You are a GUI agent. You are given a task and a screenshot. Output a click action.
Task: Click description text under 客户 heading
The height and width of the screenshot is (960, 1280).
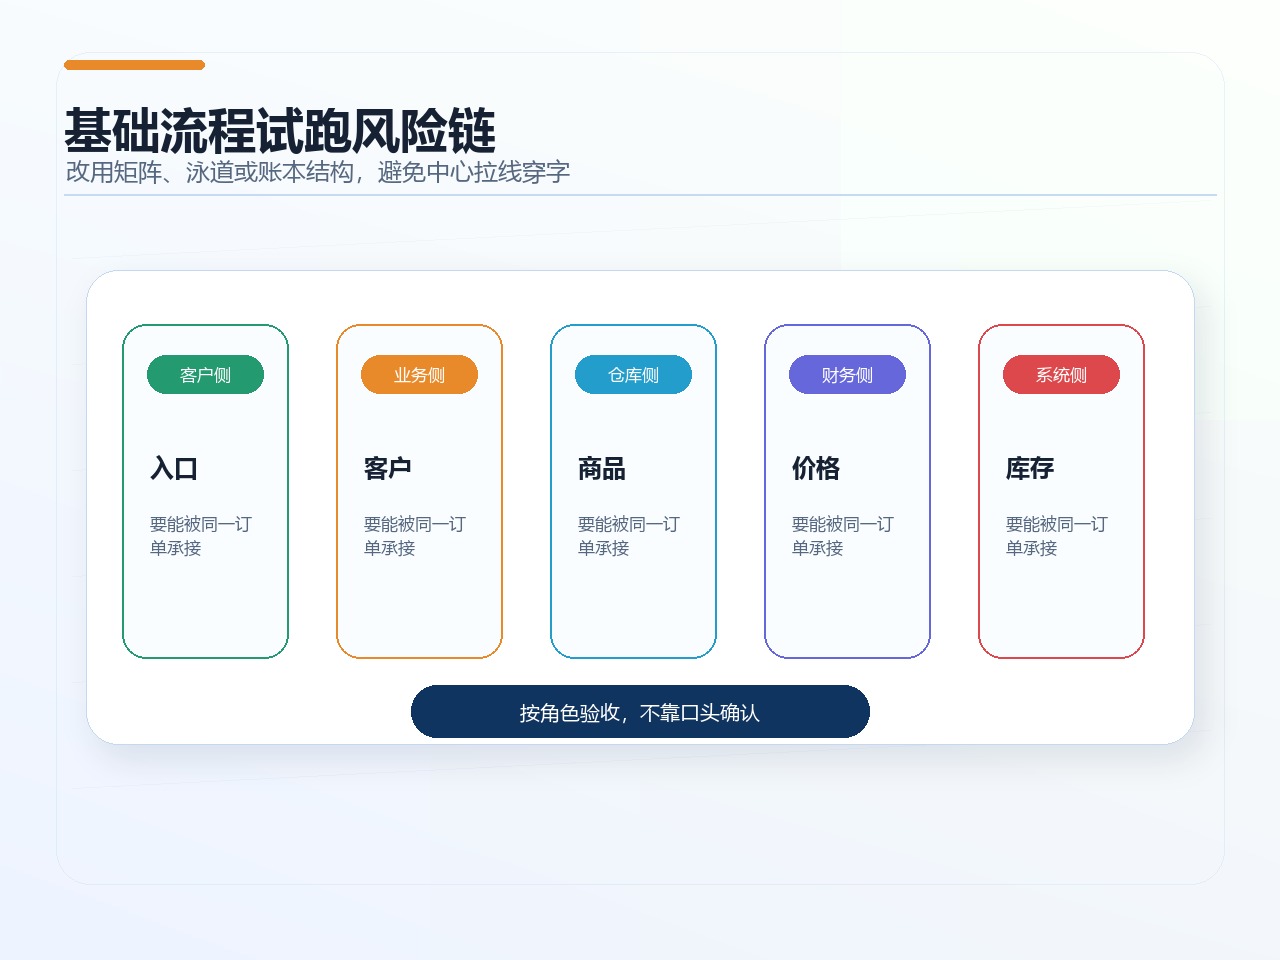pos(415,536)
